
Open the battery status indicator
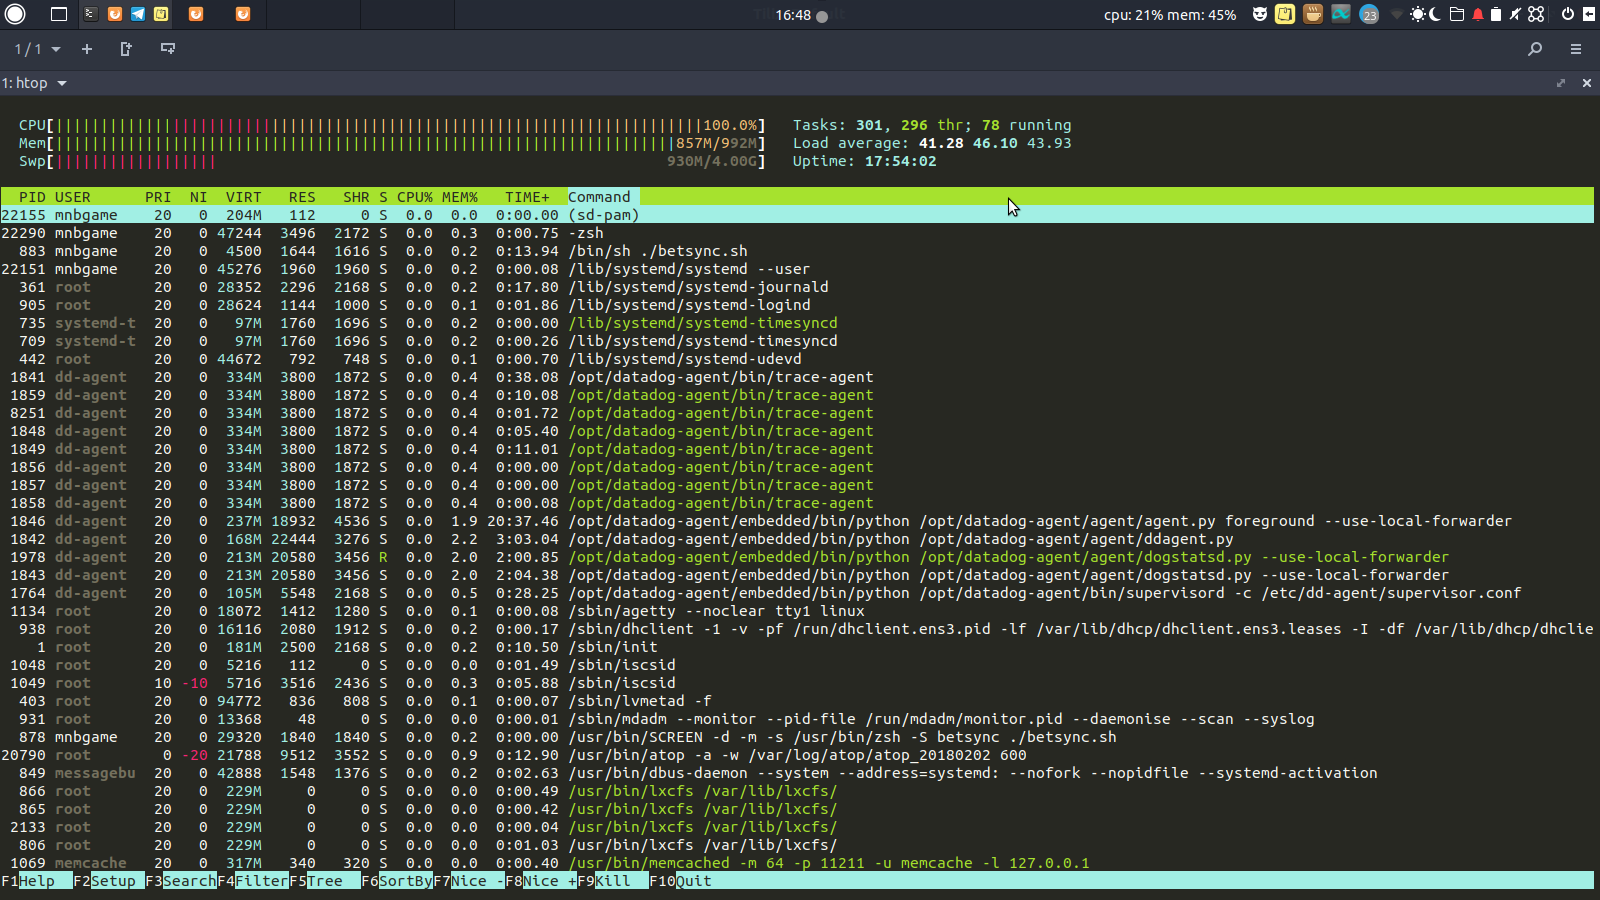[x=1496, y=14]
